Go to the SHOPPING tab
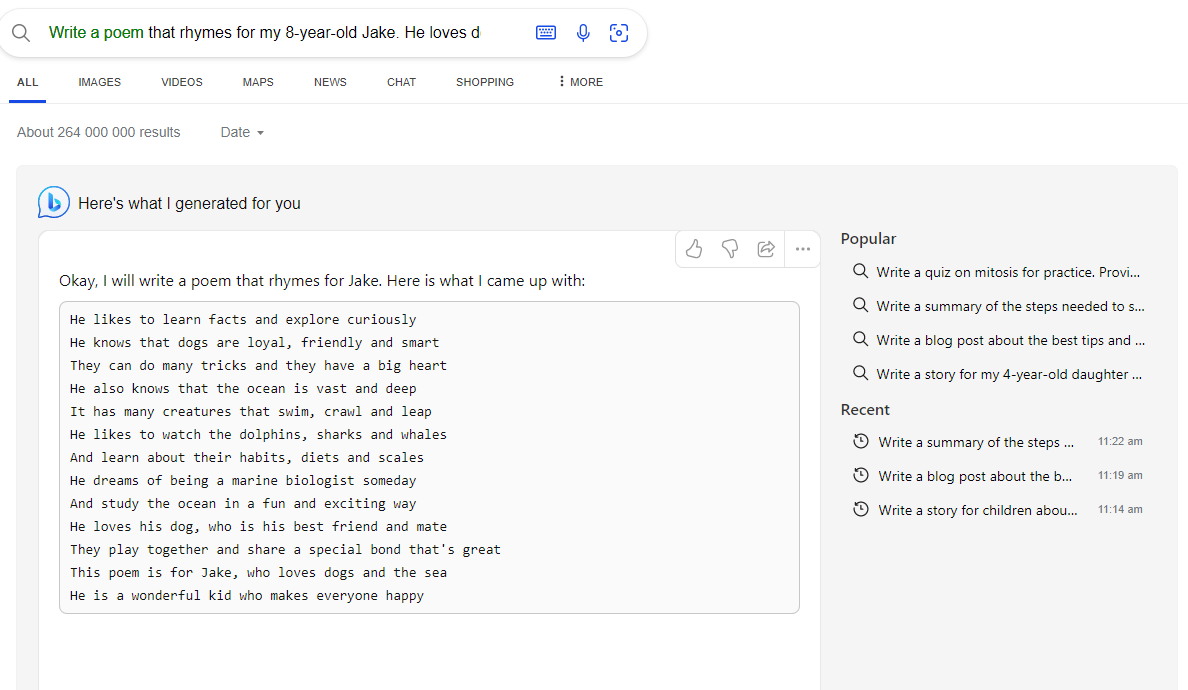Screen dimensions: 1188x690 coord(485,82)
